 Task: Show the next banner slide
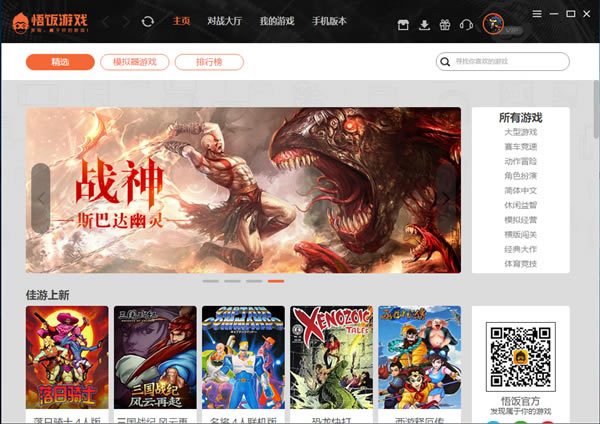(x=446, y=198)
